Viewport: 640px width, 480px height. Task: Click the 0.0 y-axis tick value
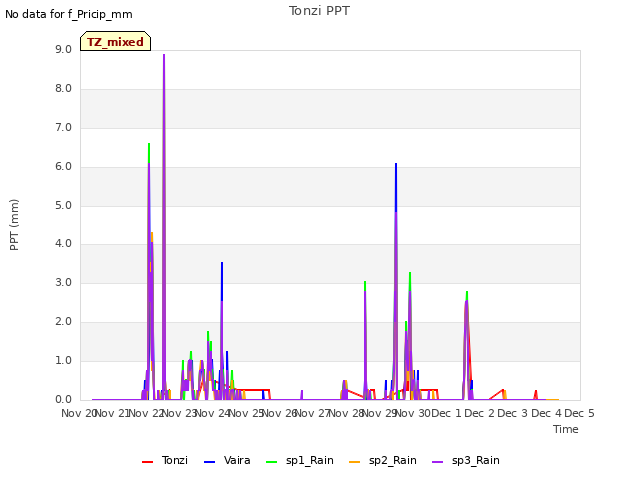tap(63, 400)
